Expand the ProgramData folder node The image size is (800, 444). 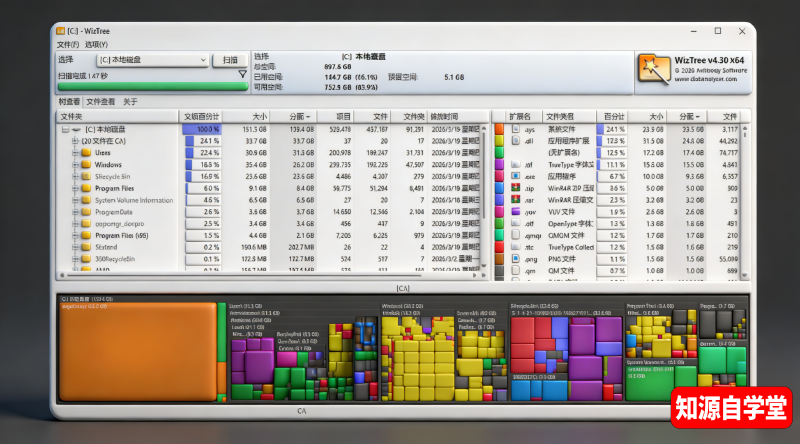75,212
